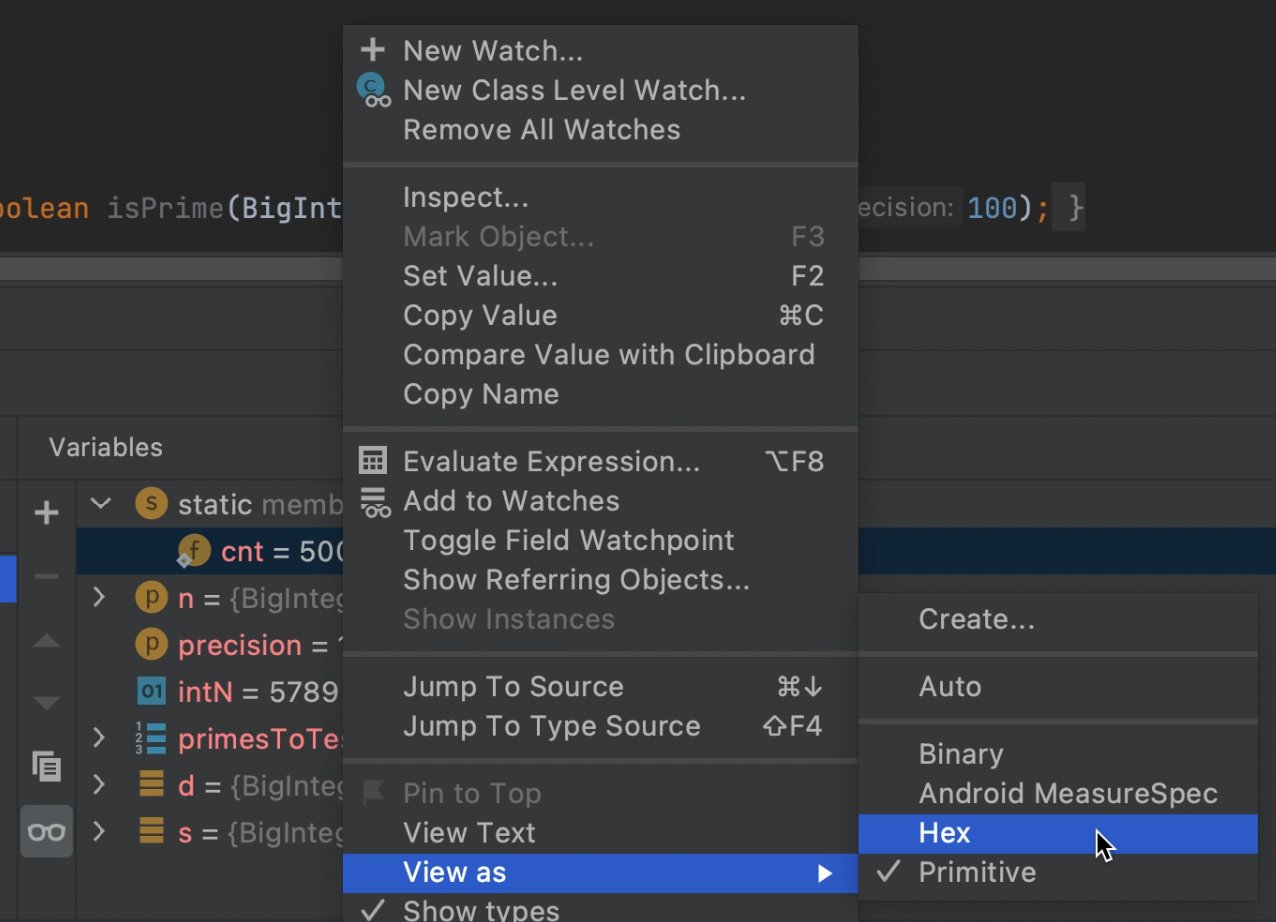Click the New Watch plus icon in sidebar
This screenshot has height=922, width=1276.
tap(46, 514)
